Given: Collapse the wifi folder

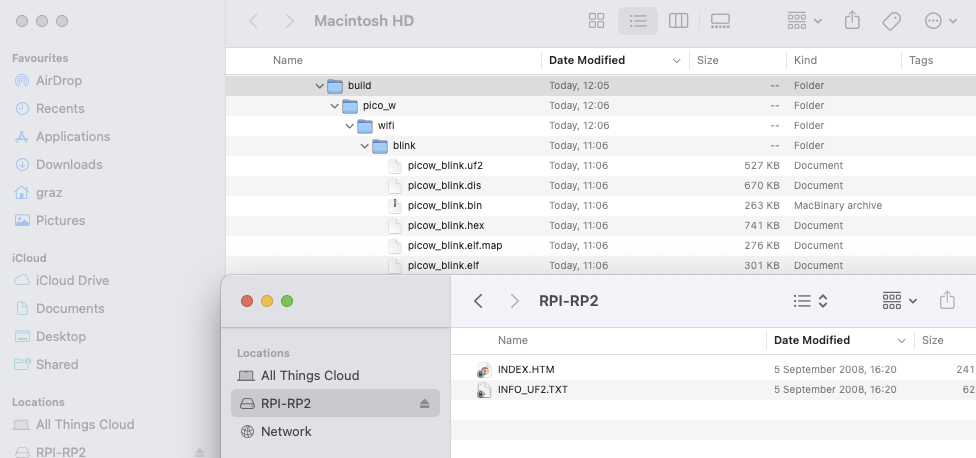Looking at the screenshot, I should pyautogui.click(x=349, y=126).
